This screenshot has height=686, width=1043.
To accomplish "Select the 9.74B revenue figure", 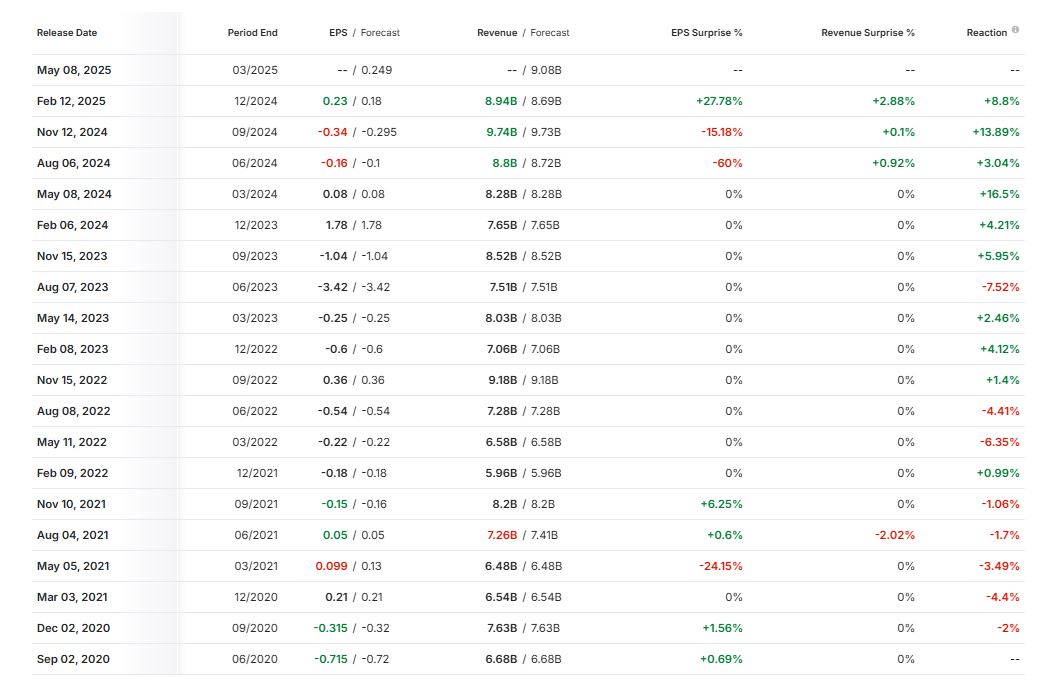I will (501, 132).
